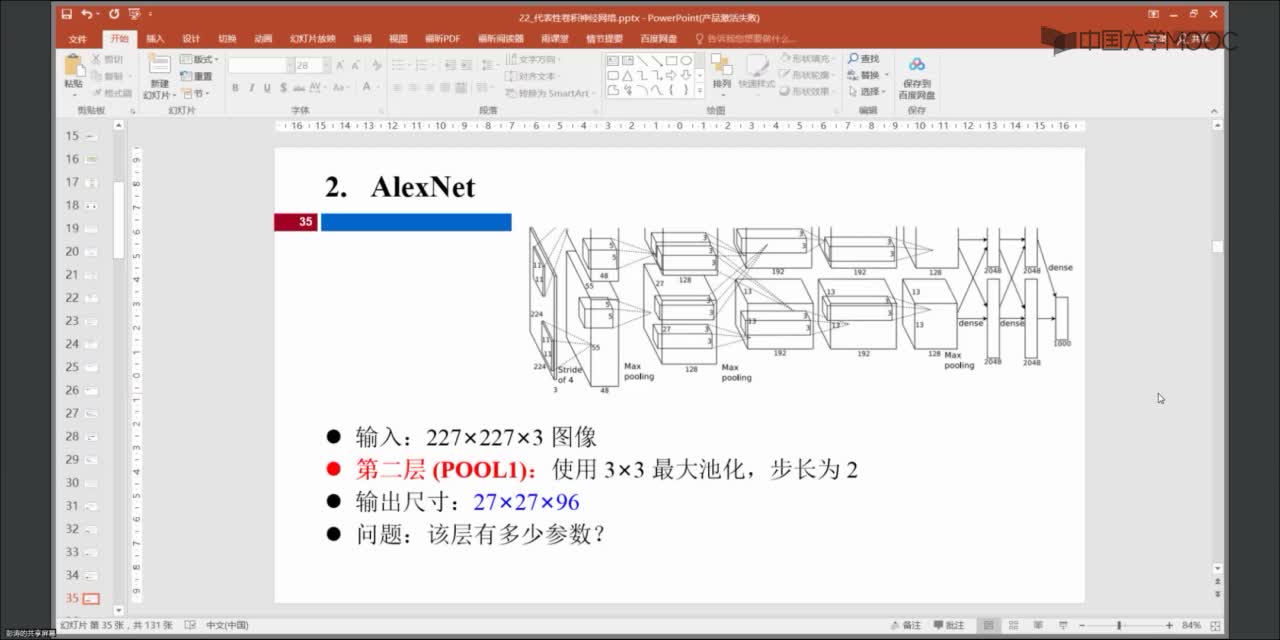Open change case (Aa) dropdown

coord(342,88)
